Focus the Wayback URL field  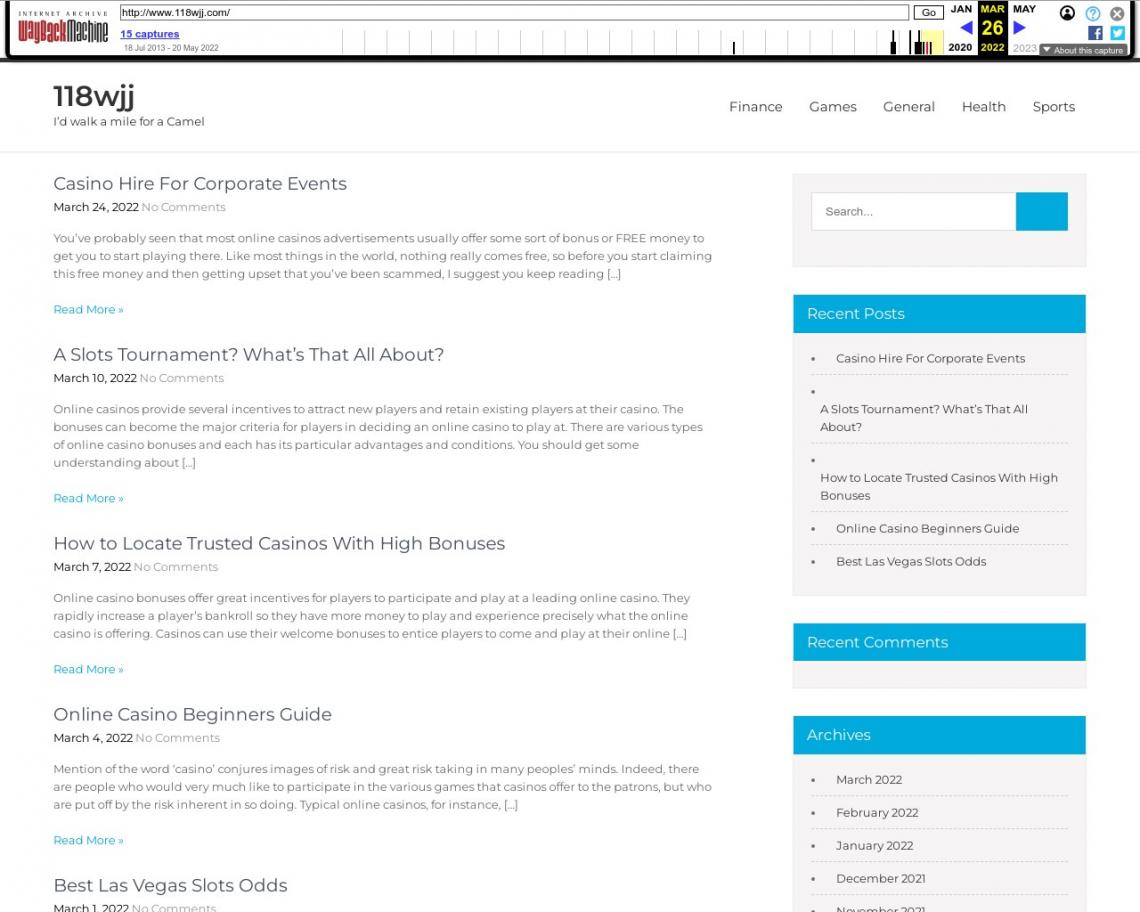click(x=514, y=12)
